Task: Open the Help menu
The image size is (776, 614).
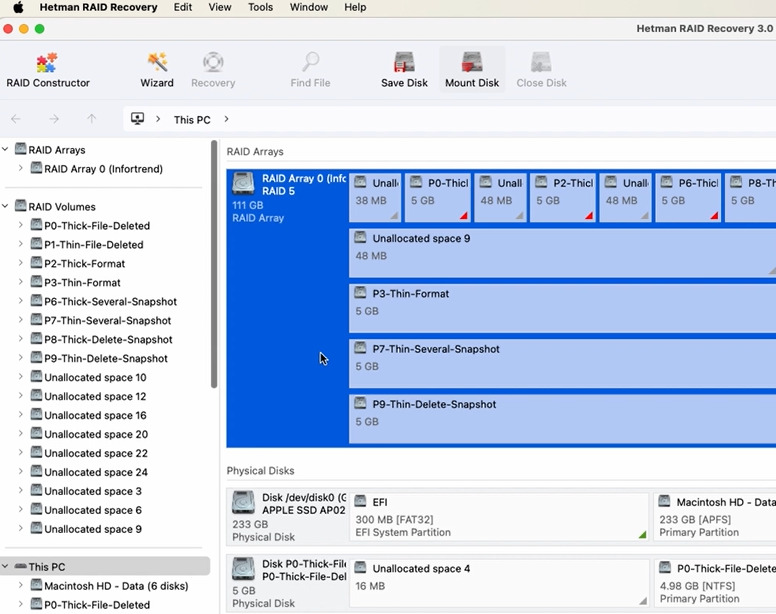Action: (x=355, y=7)
